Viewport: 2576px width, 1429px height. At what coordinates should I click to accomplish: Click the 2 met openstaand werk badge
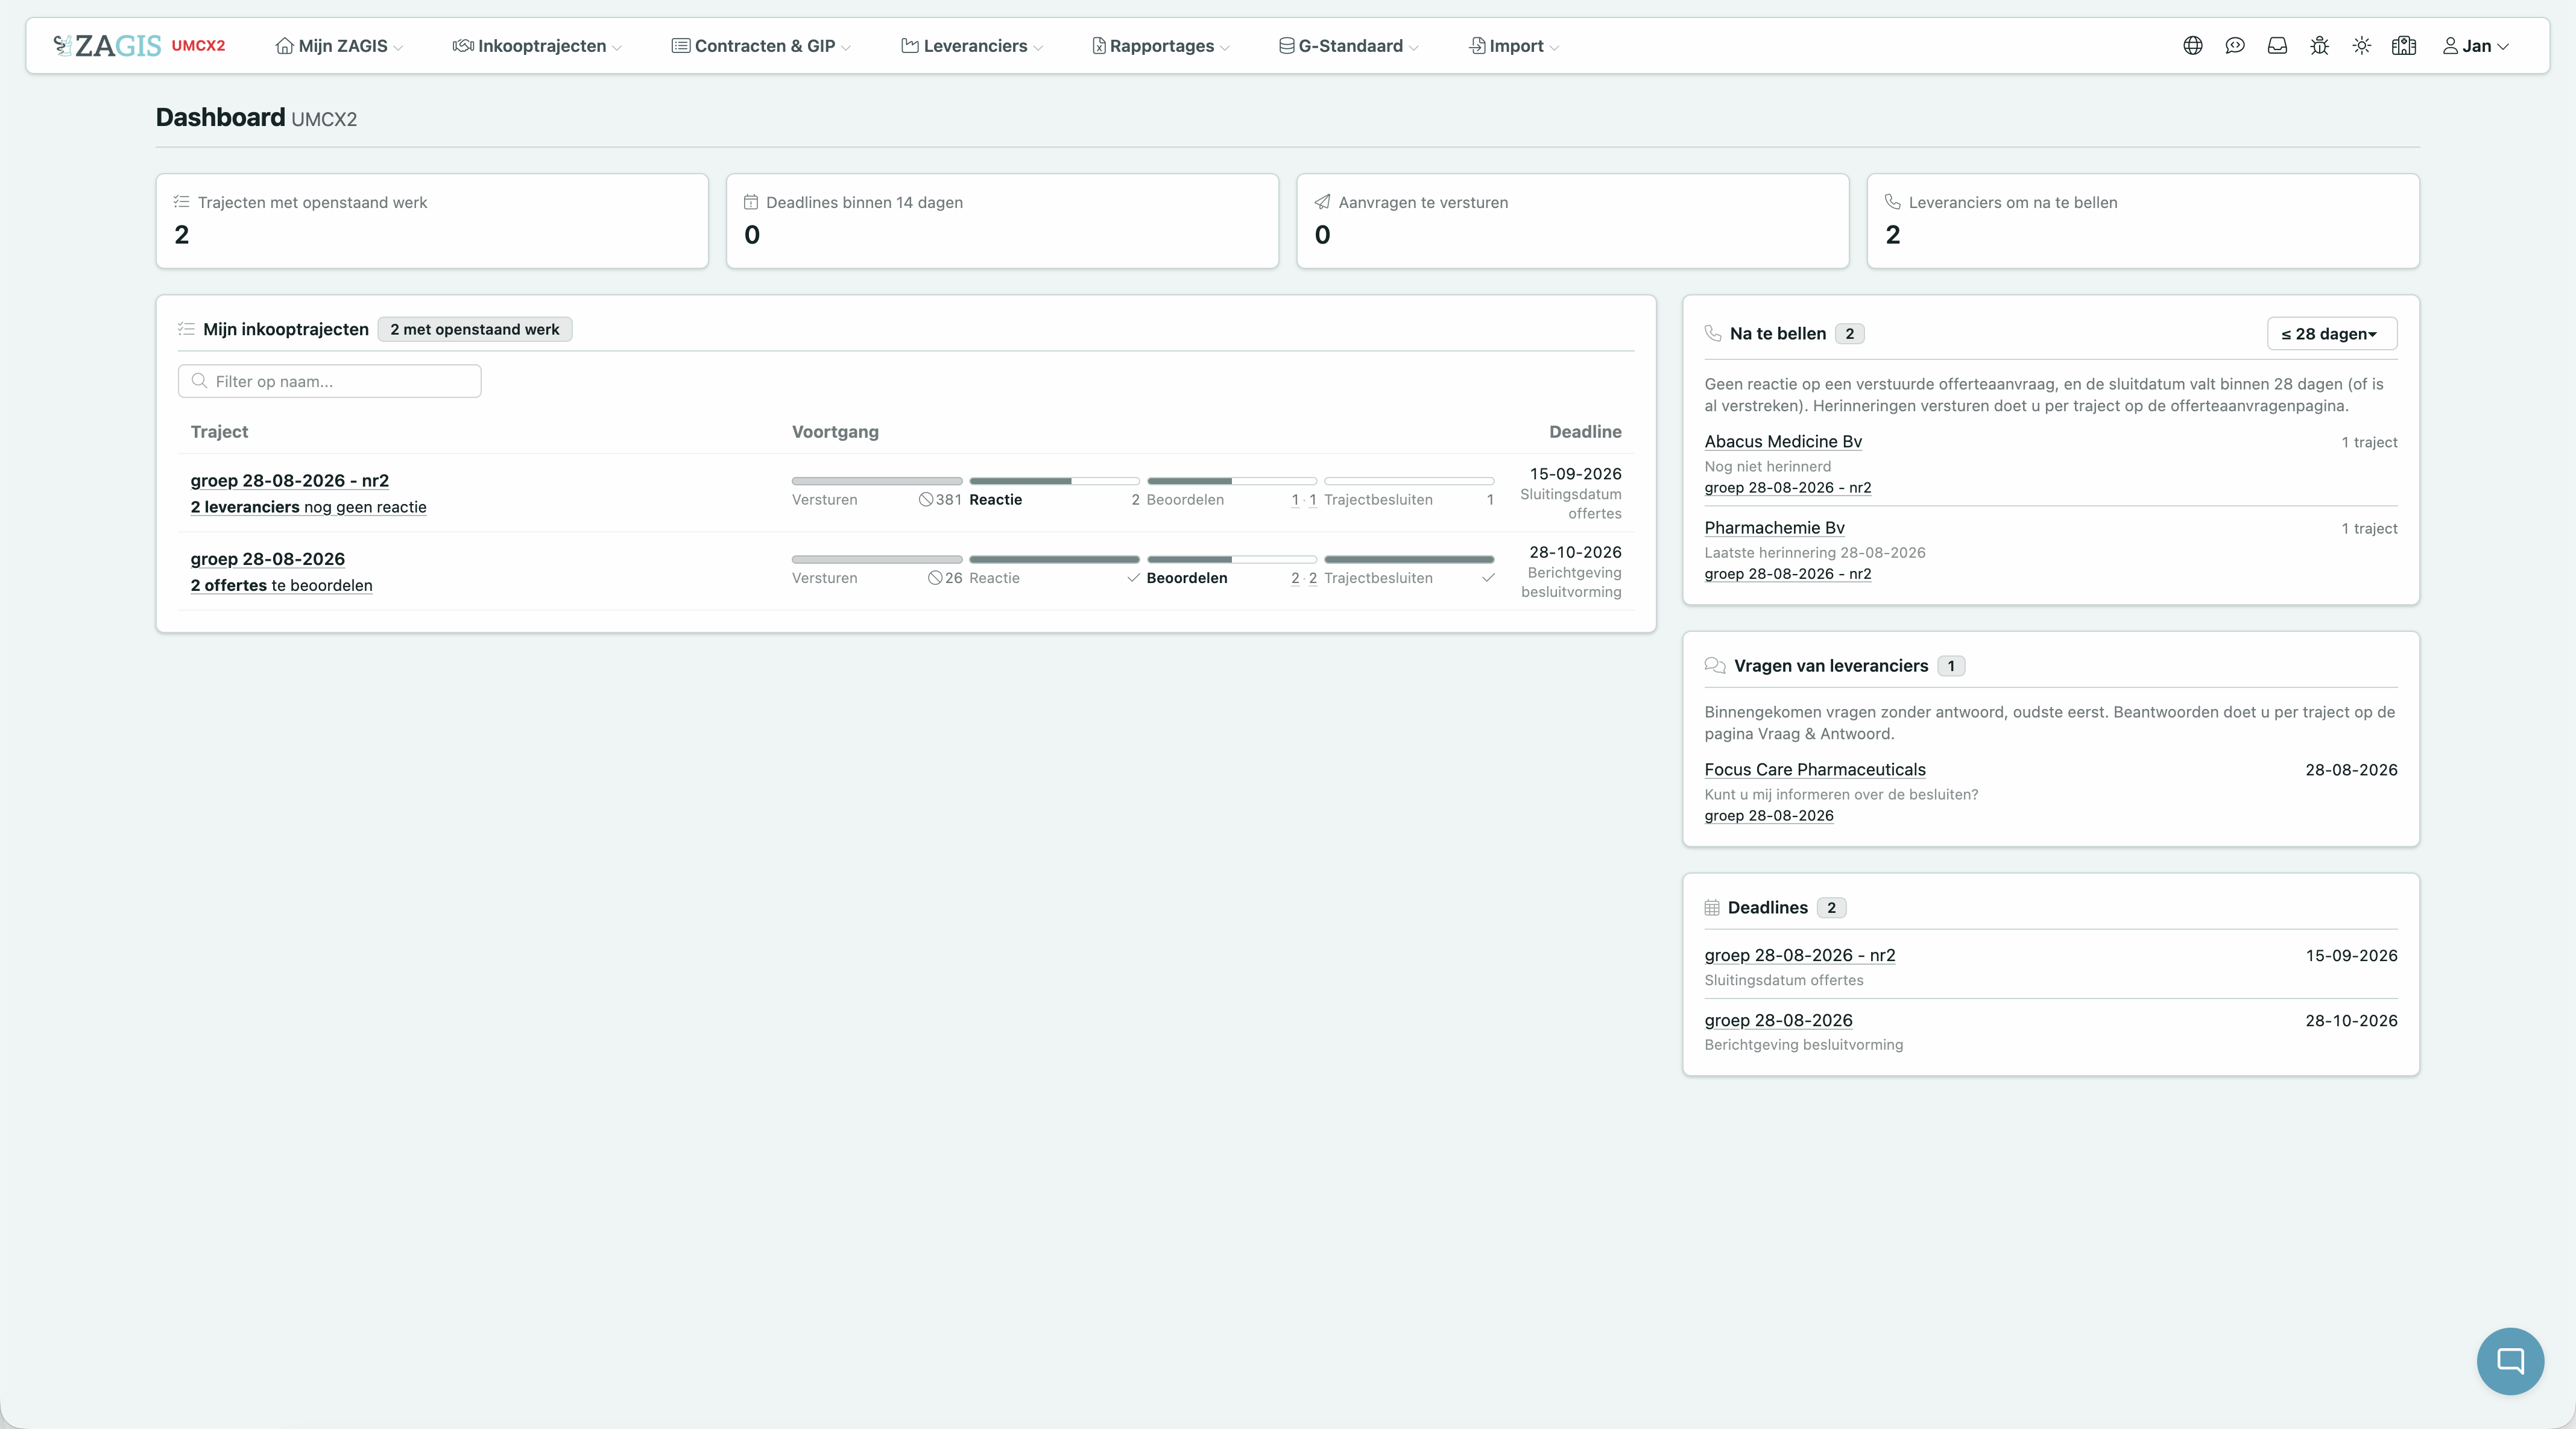point(474,329)
